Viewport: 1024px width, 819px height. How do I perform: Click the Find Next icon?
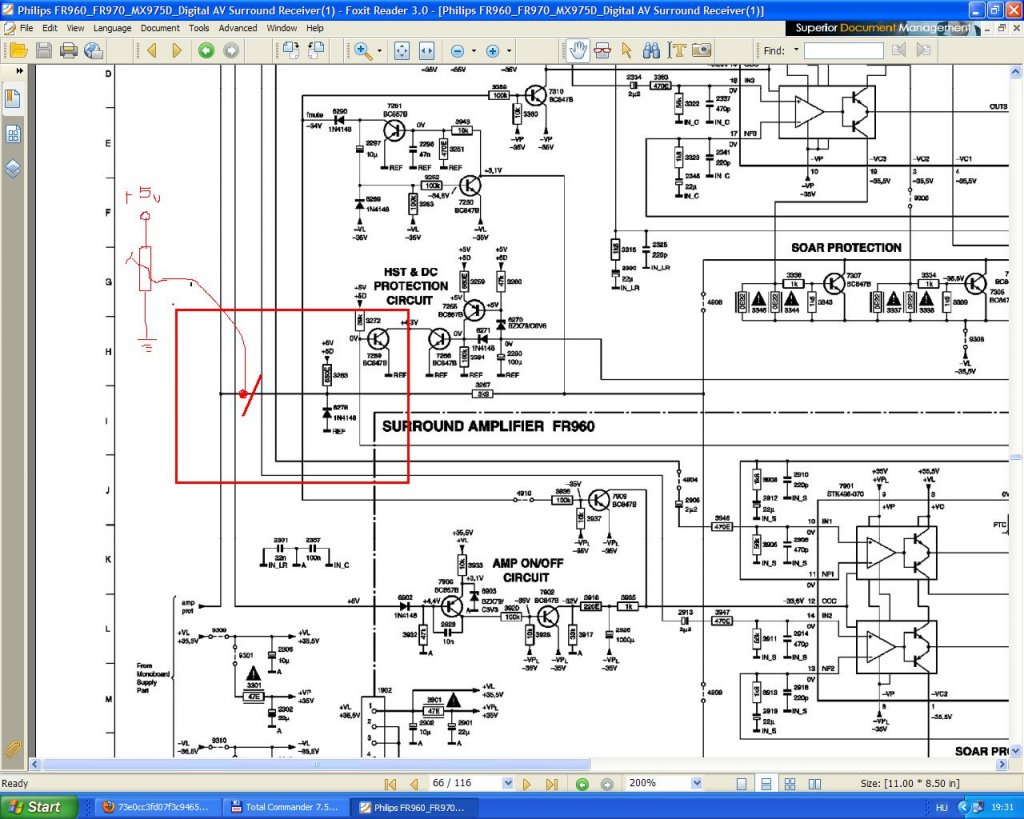point(923,50)
